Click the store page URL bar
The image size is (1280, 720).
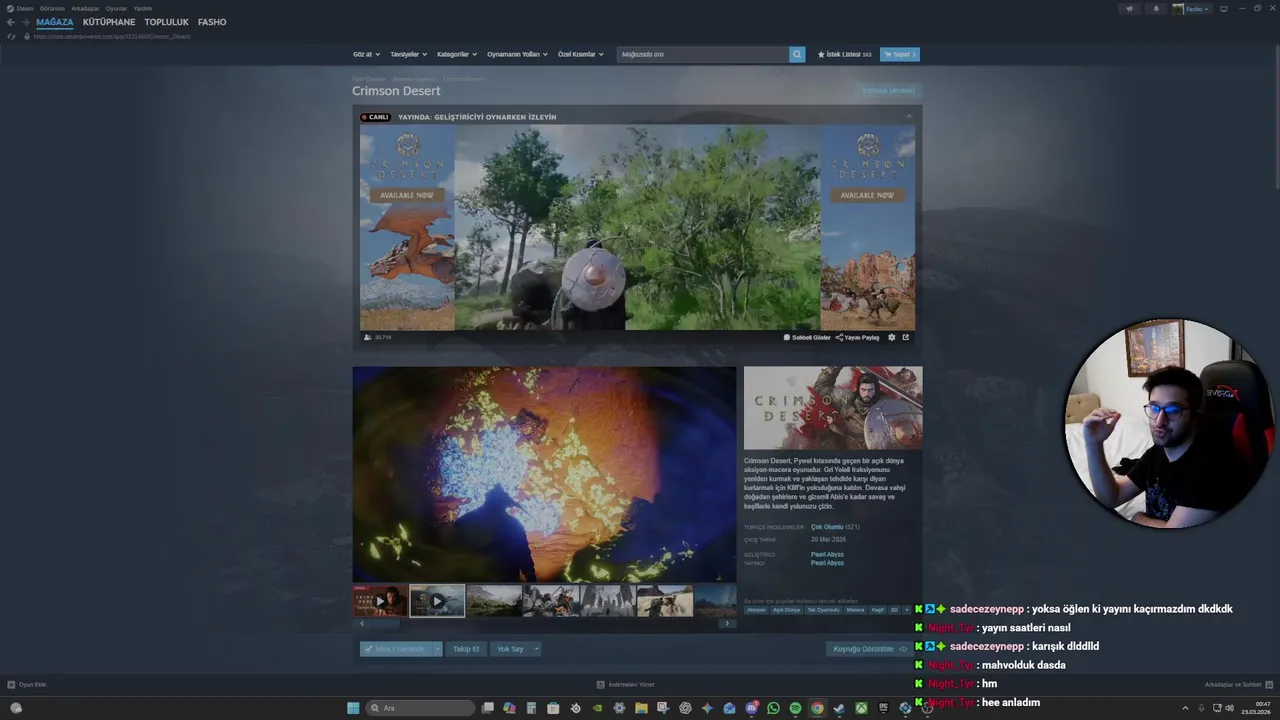click(112, 36)
